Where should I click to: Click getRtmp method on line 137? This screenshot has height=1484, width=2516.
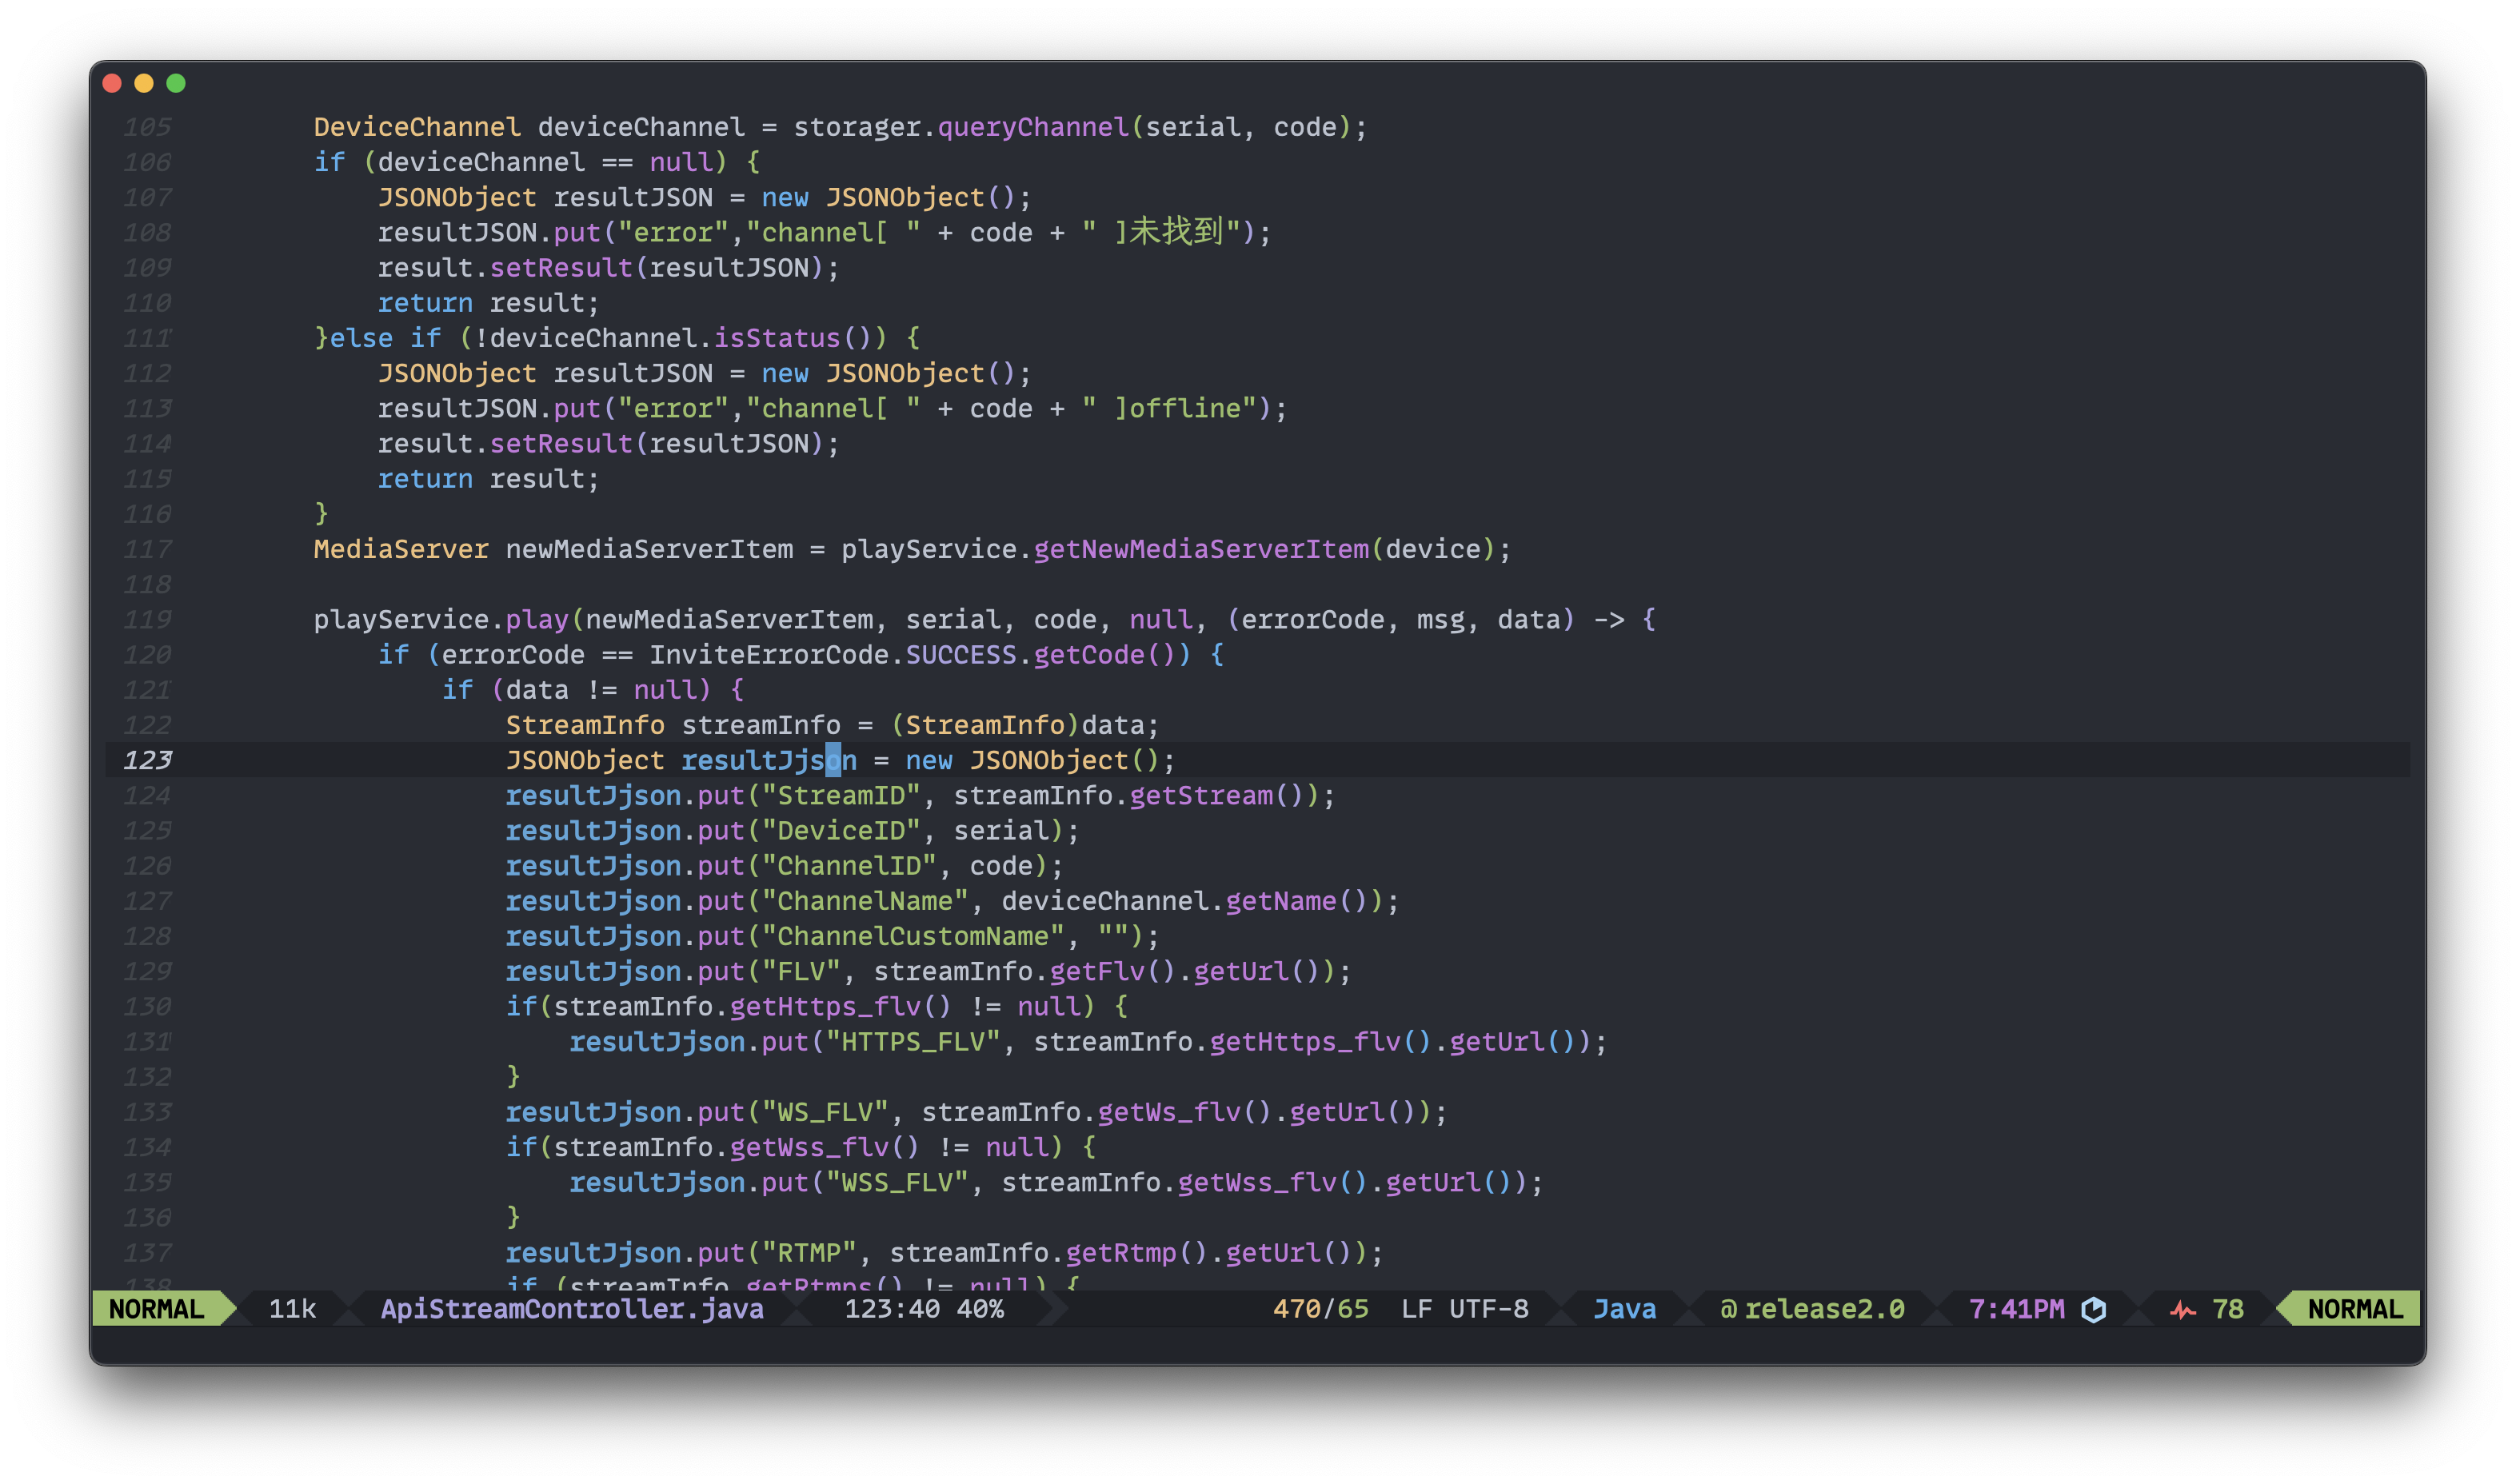pyautogui.click(x=1121, y=1252)
